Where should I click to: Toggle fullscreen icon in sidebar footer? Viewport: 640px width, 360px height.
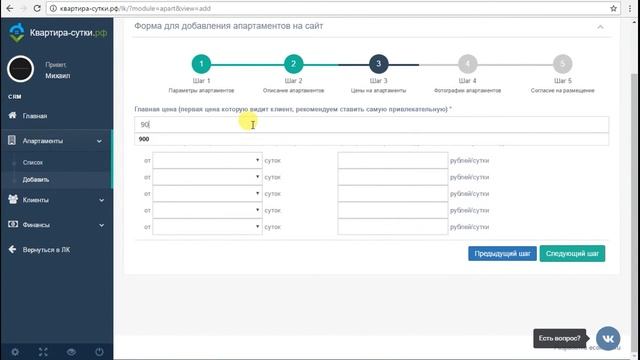(43, 352)
